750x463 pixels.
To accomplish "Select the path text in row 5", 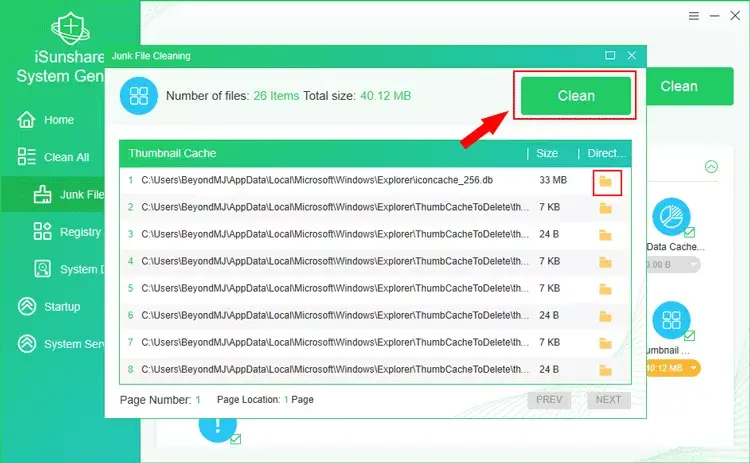I will pos(335,288).
